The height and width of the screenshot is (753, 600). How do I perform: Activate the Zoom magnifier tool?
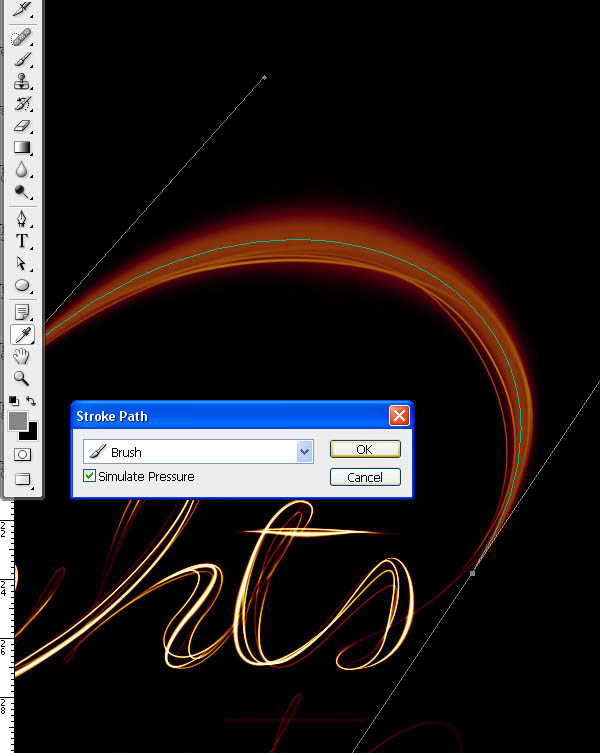click(x=21, y=378)
